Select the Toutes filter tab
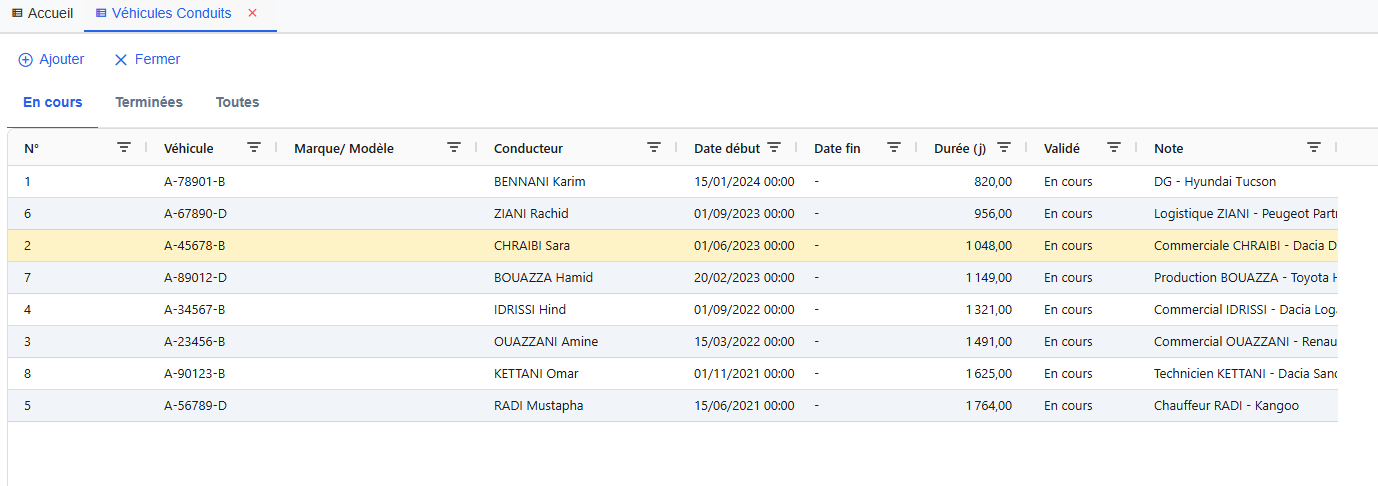 [237, 102]
